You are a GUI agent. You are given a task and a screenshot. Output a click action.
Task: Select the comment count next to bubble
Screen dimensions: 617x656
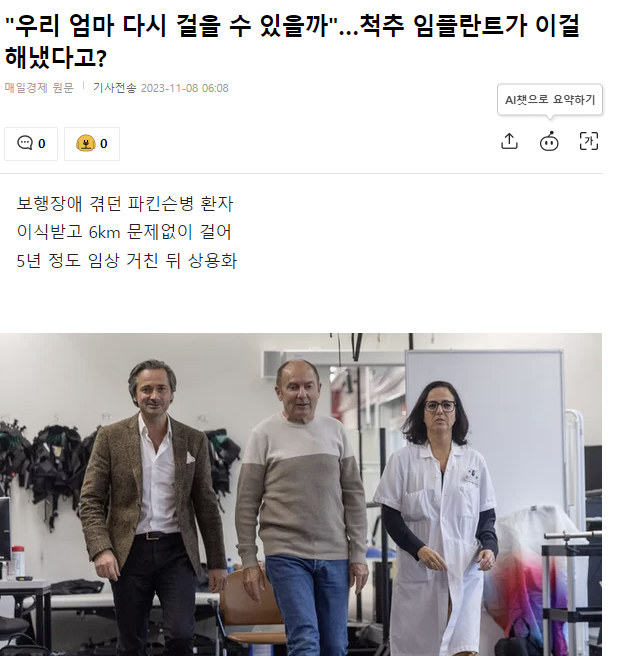[x=41, y=144]
